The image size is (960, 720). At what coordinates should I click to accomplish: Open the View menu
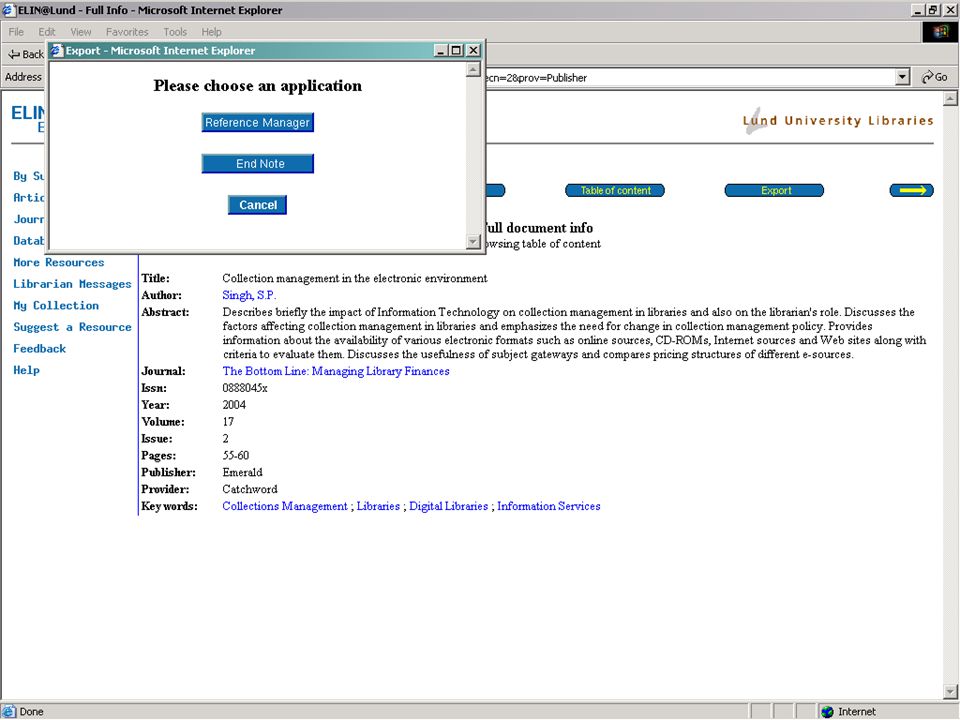coord(80,32)
